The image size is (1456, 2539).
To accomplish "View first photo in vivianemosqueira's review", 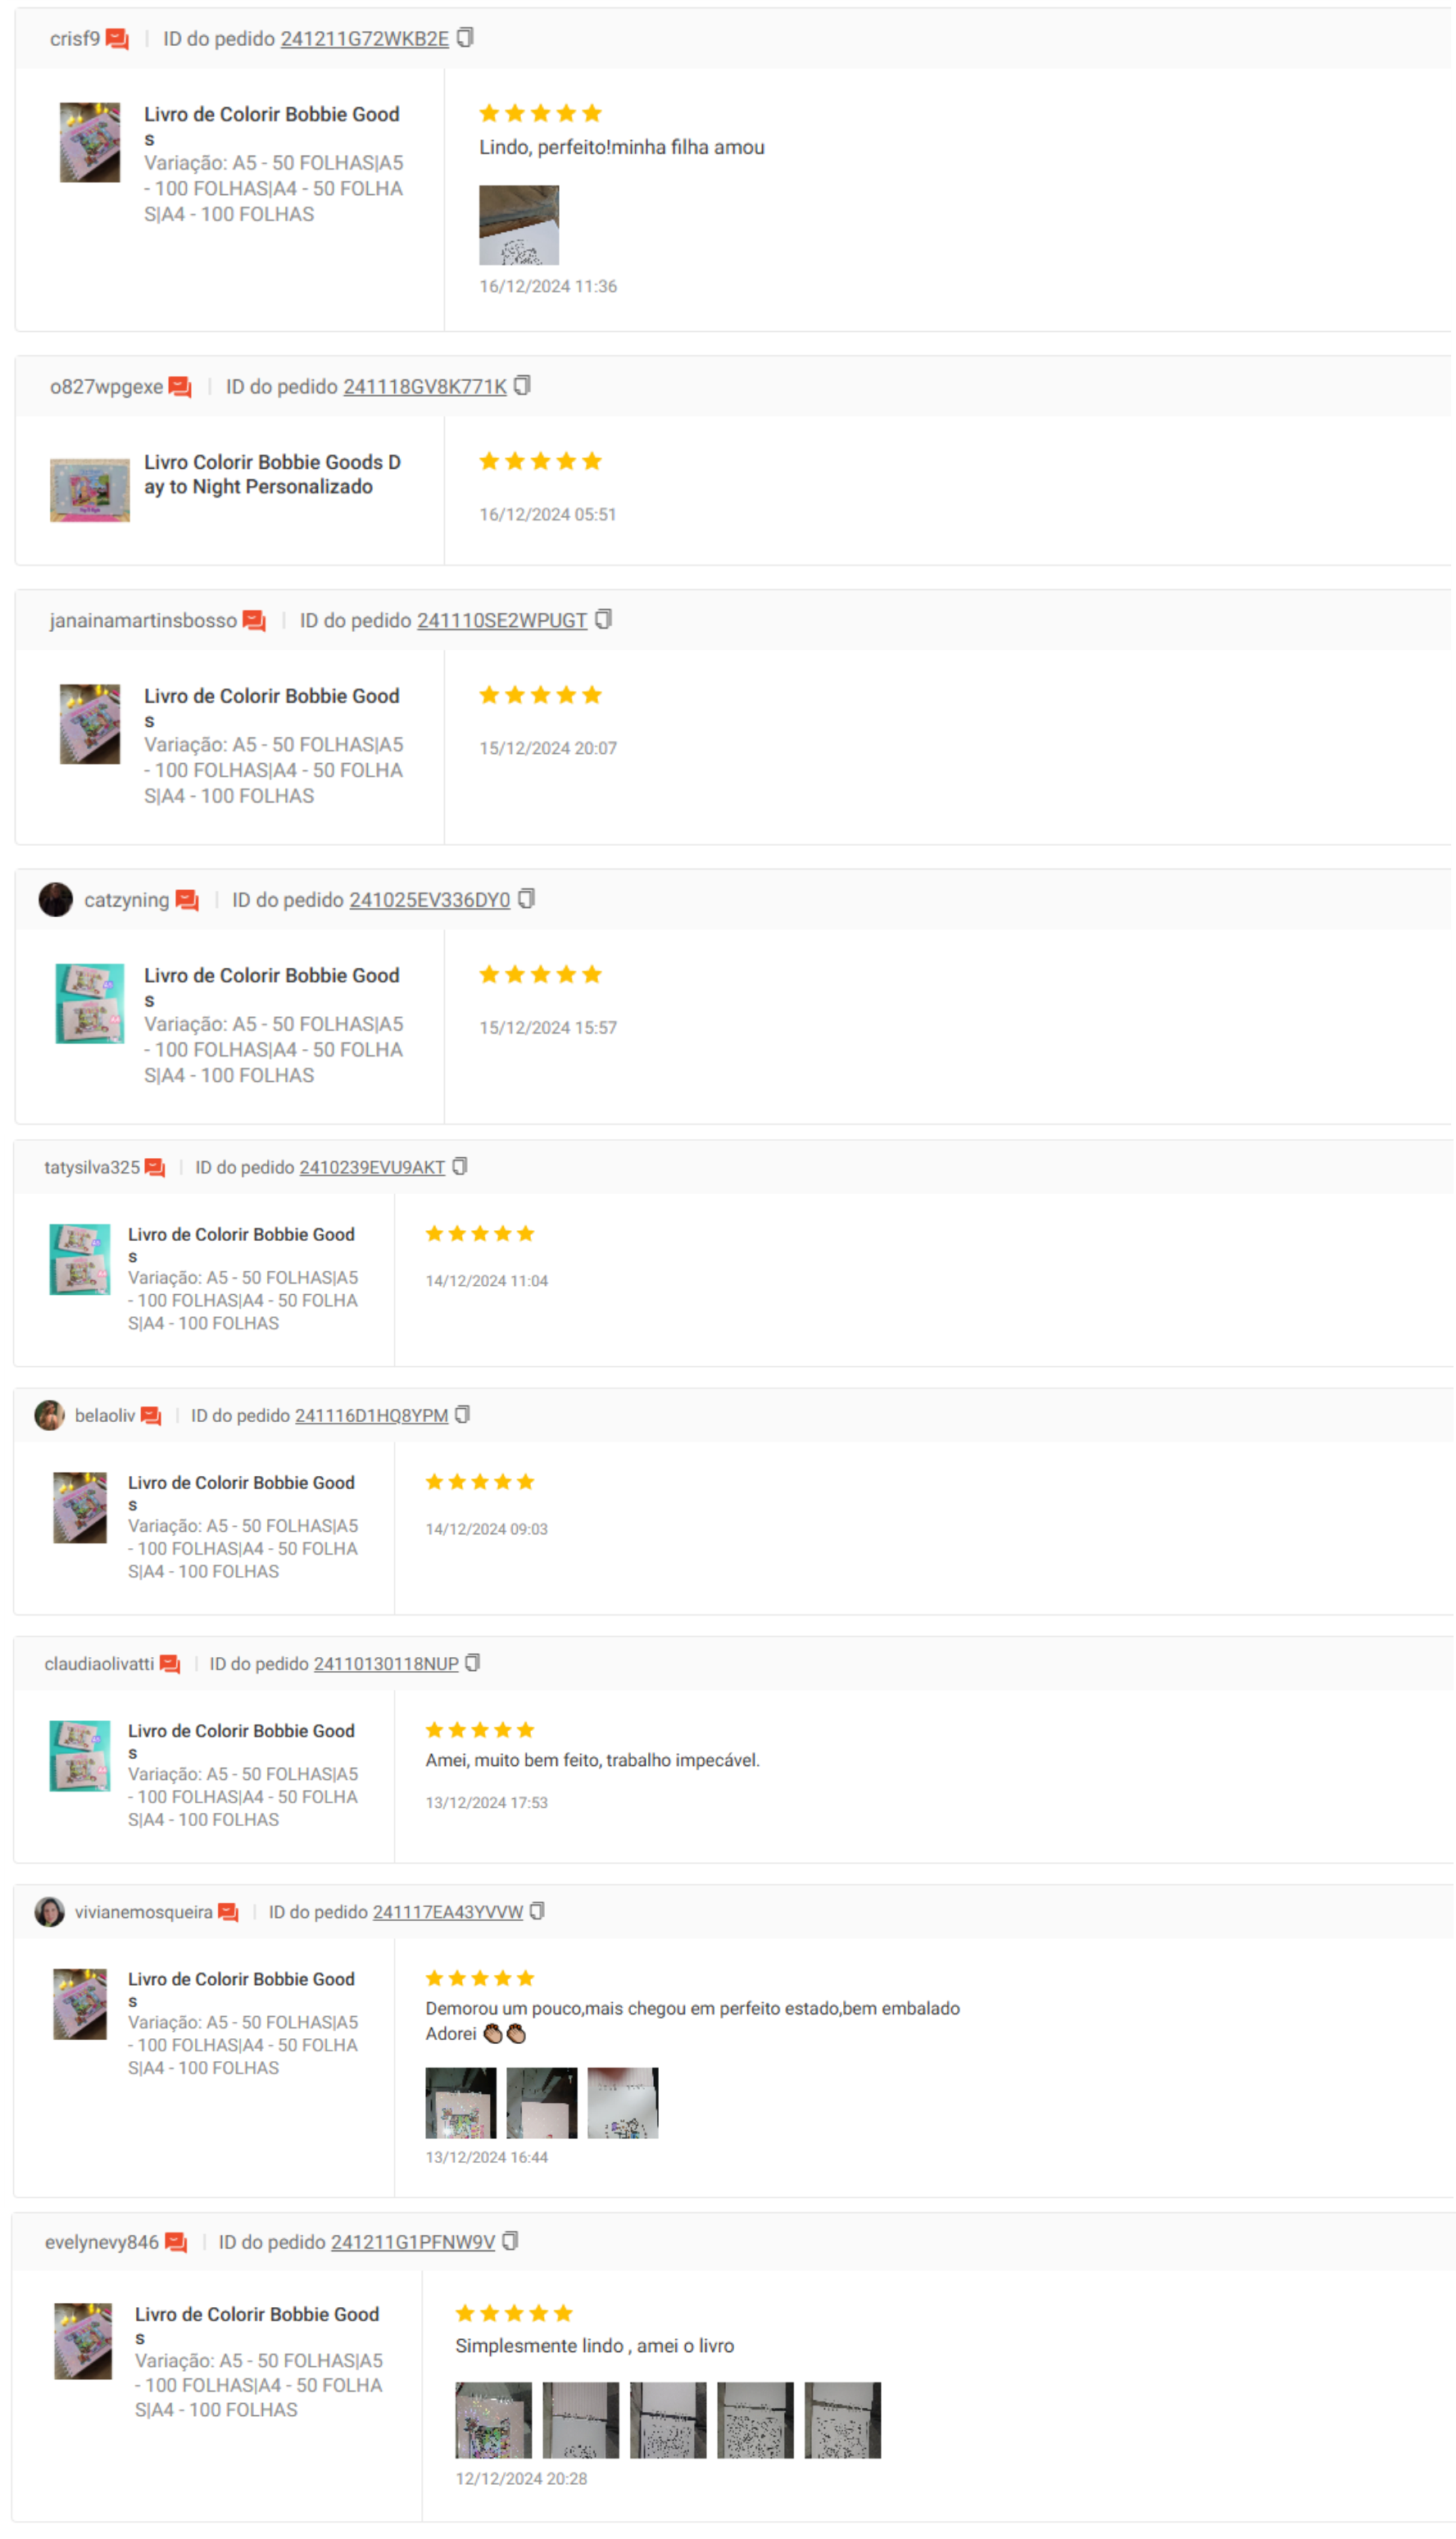I will (461, 2102).
